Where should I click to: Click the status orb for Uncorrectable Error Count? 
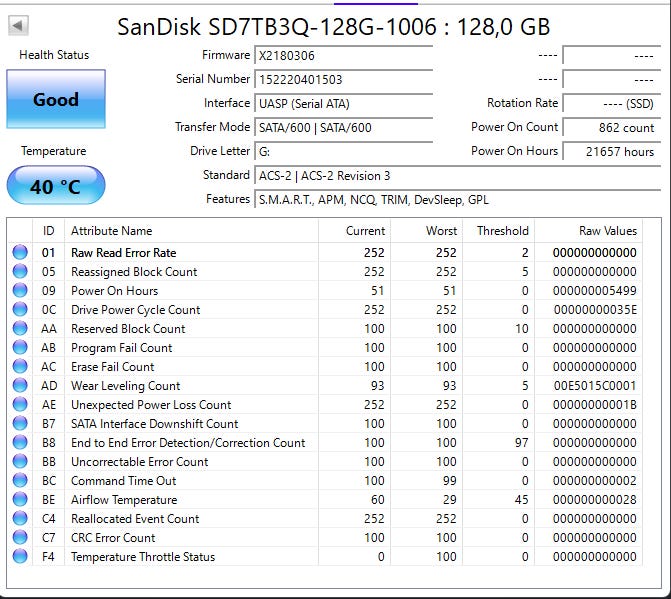click(20, 462)
